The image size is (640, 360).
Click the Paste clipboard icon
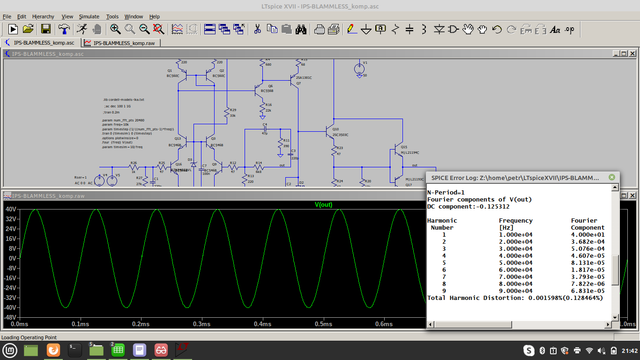(x=287, y=29)
